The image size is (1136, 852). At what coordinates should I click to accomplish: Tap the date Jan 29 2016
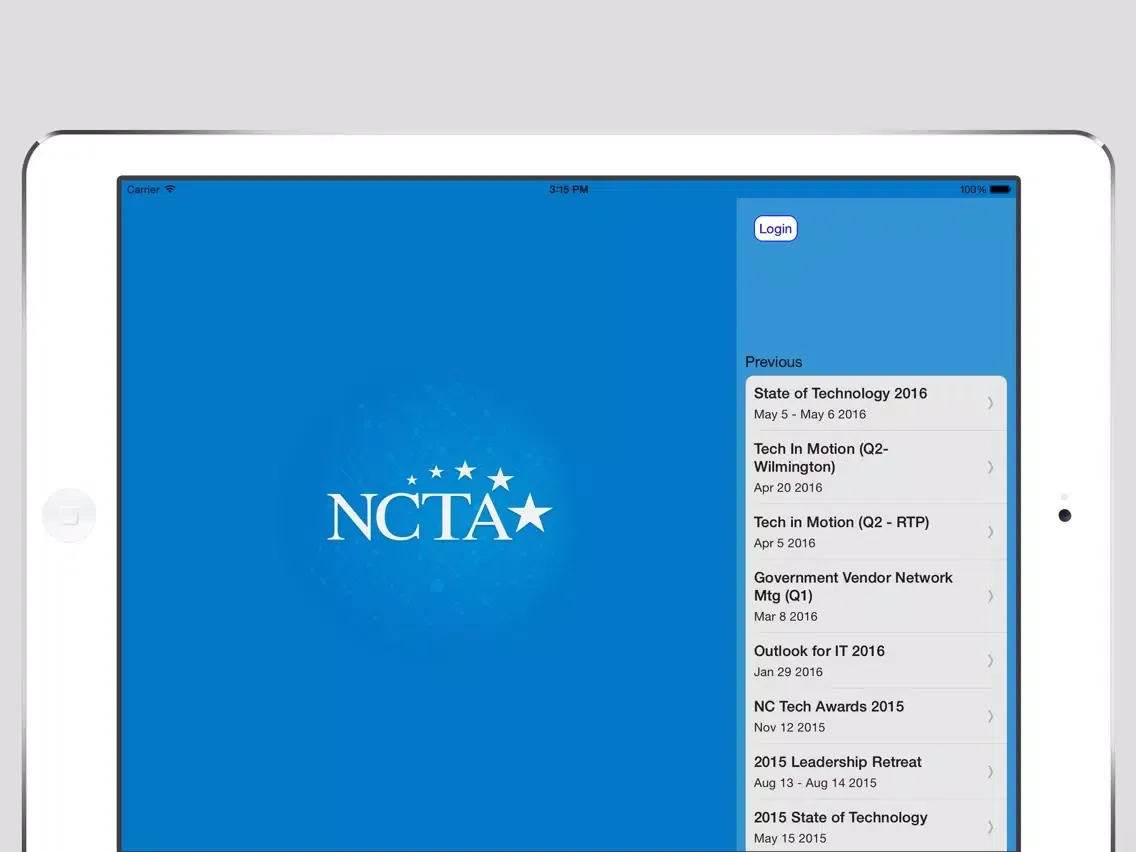[x=788, y=672]
